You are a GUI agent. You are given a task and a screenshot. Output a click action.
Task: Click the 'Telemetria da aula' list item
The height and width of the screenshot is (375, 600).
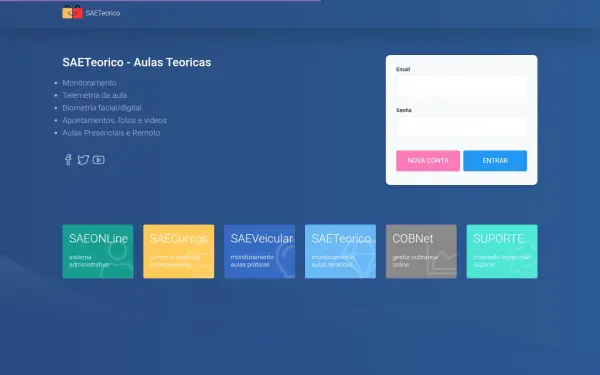point(95,95)
